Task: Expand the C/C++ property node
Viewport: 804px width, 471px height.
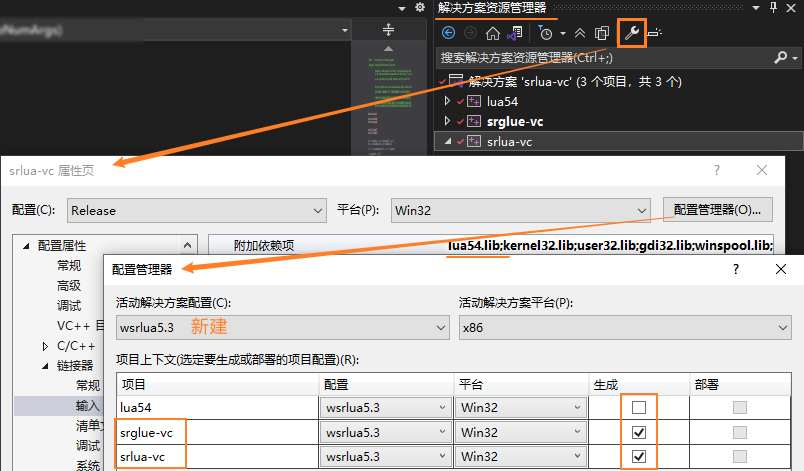Action: coord(45,346)
